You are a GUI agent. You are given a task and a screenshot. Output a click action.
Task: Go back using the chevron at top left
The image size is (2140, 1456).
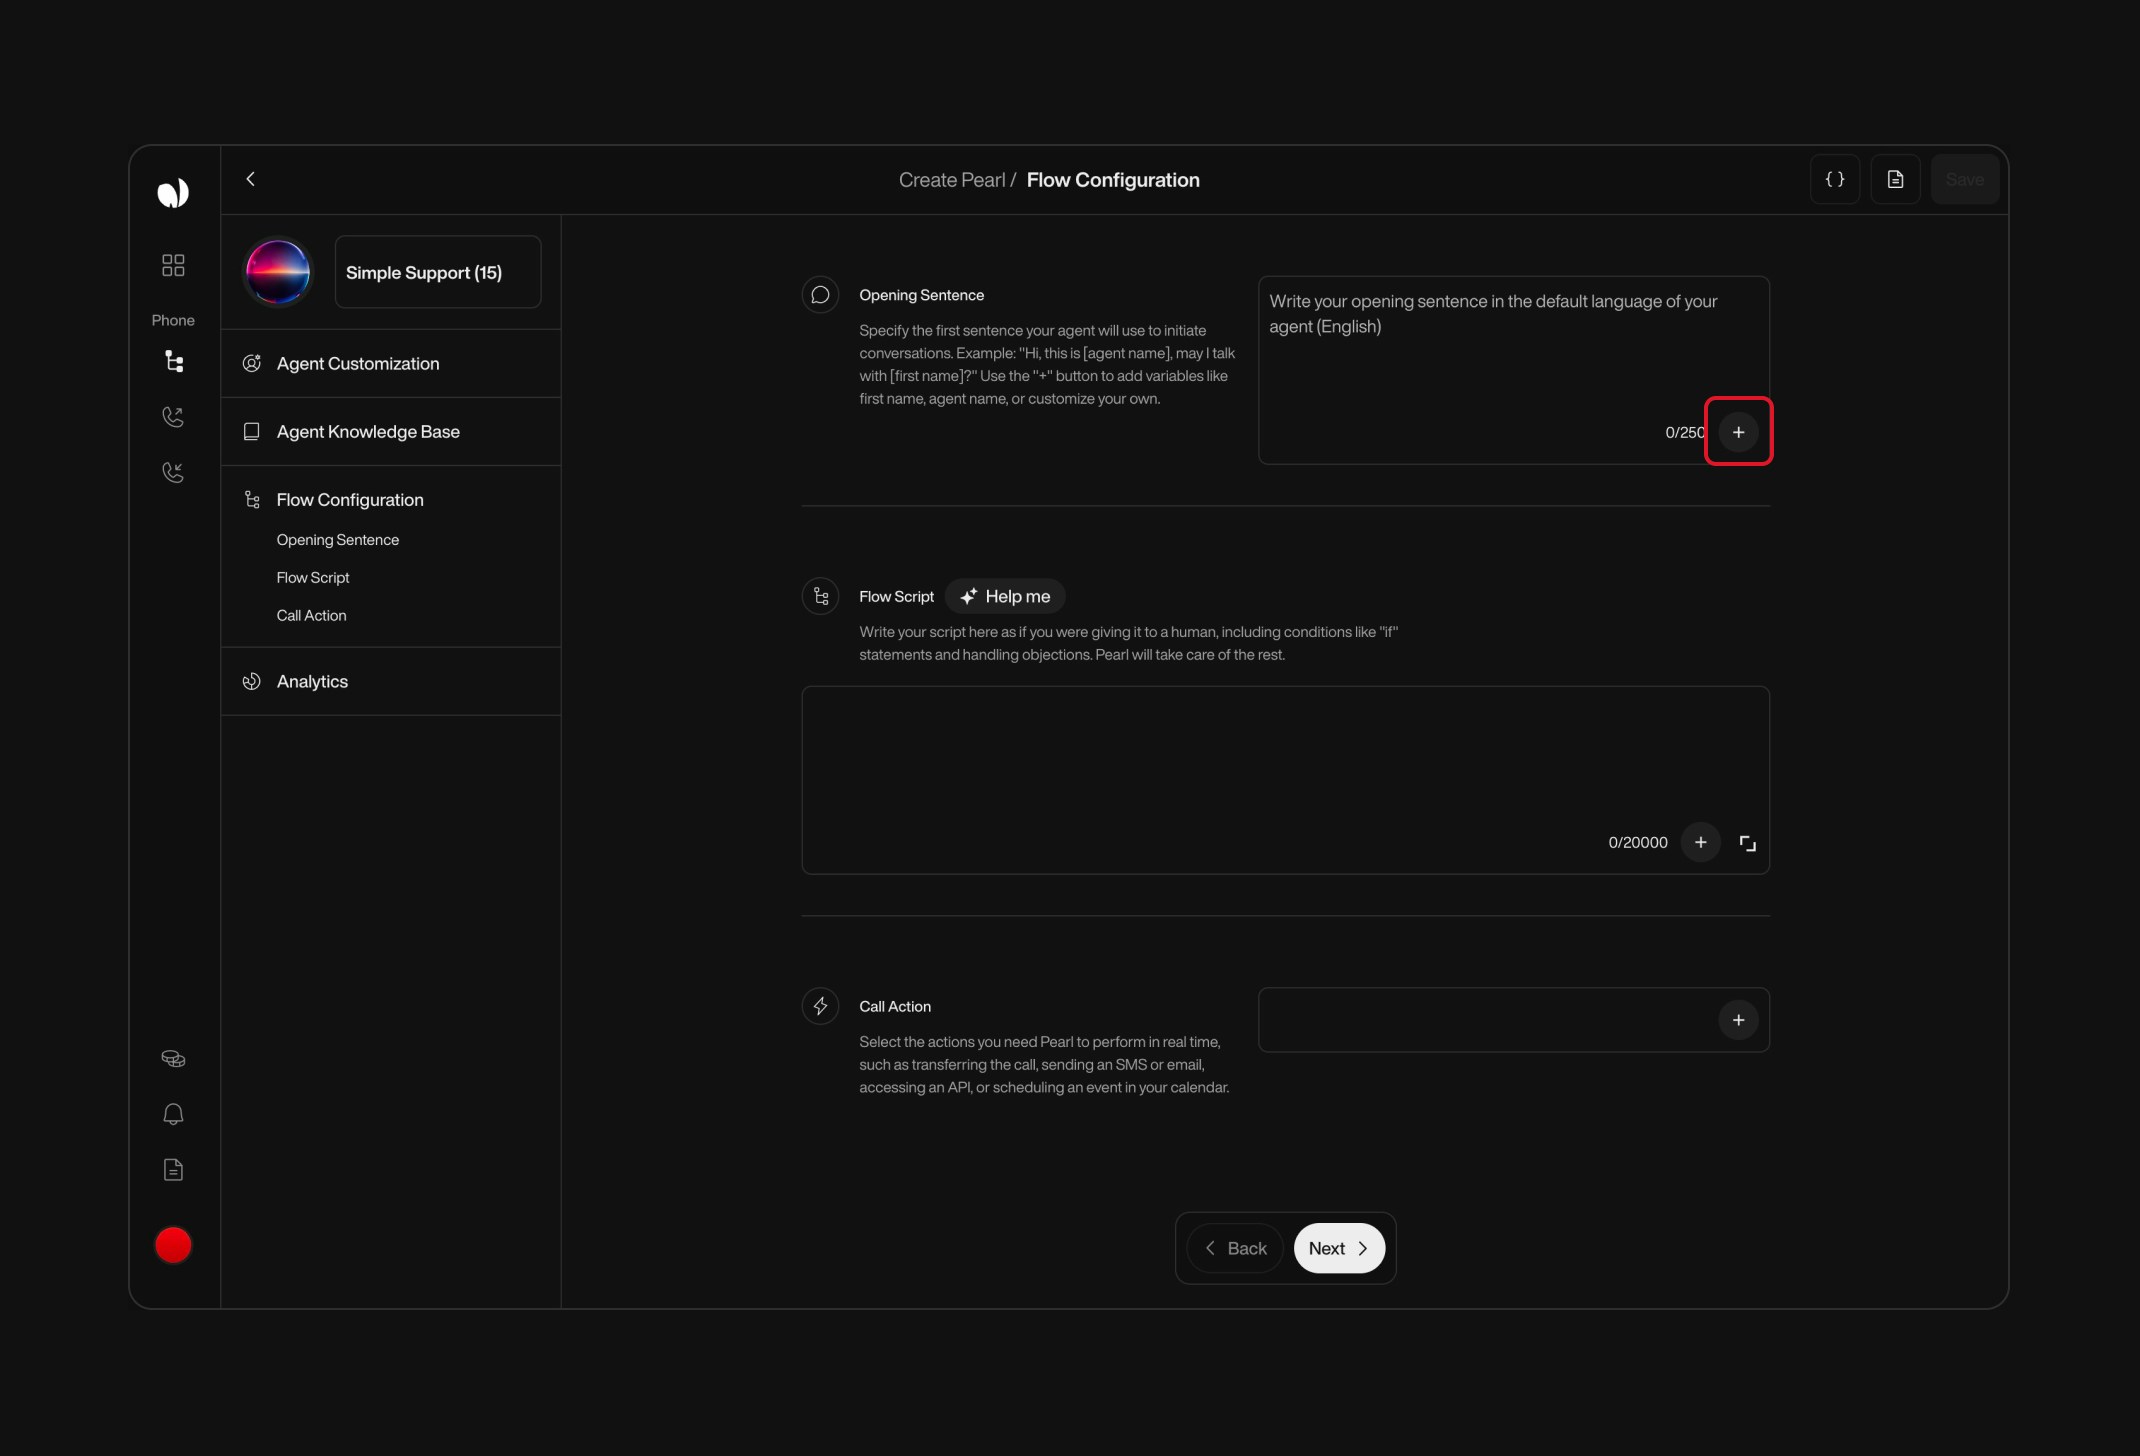tap(250, 179)
